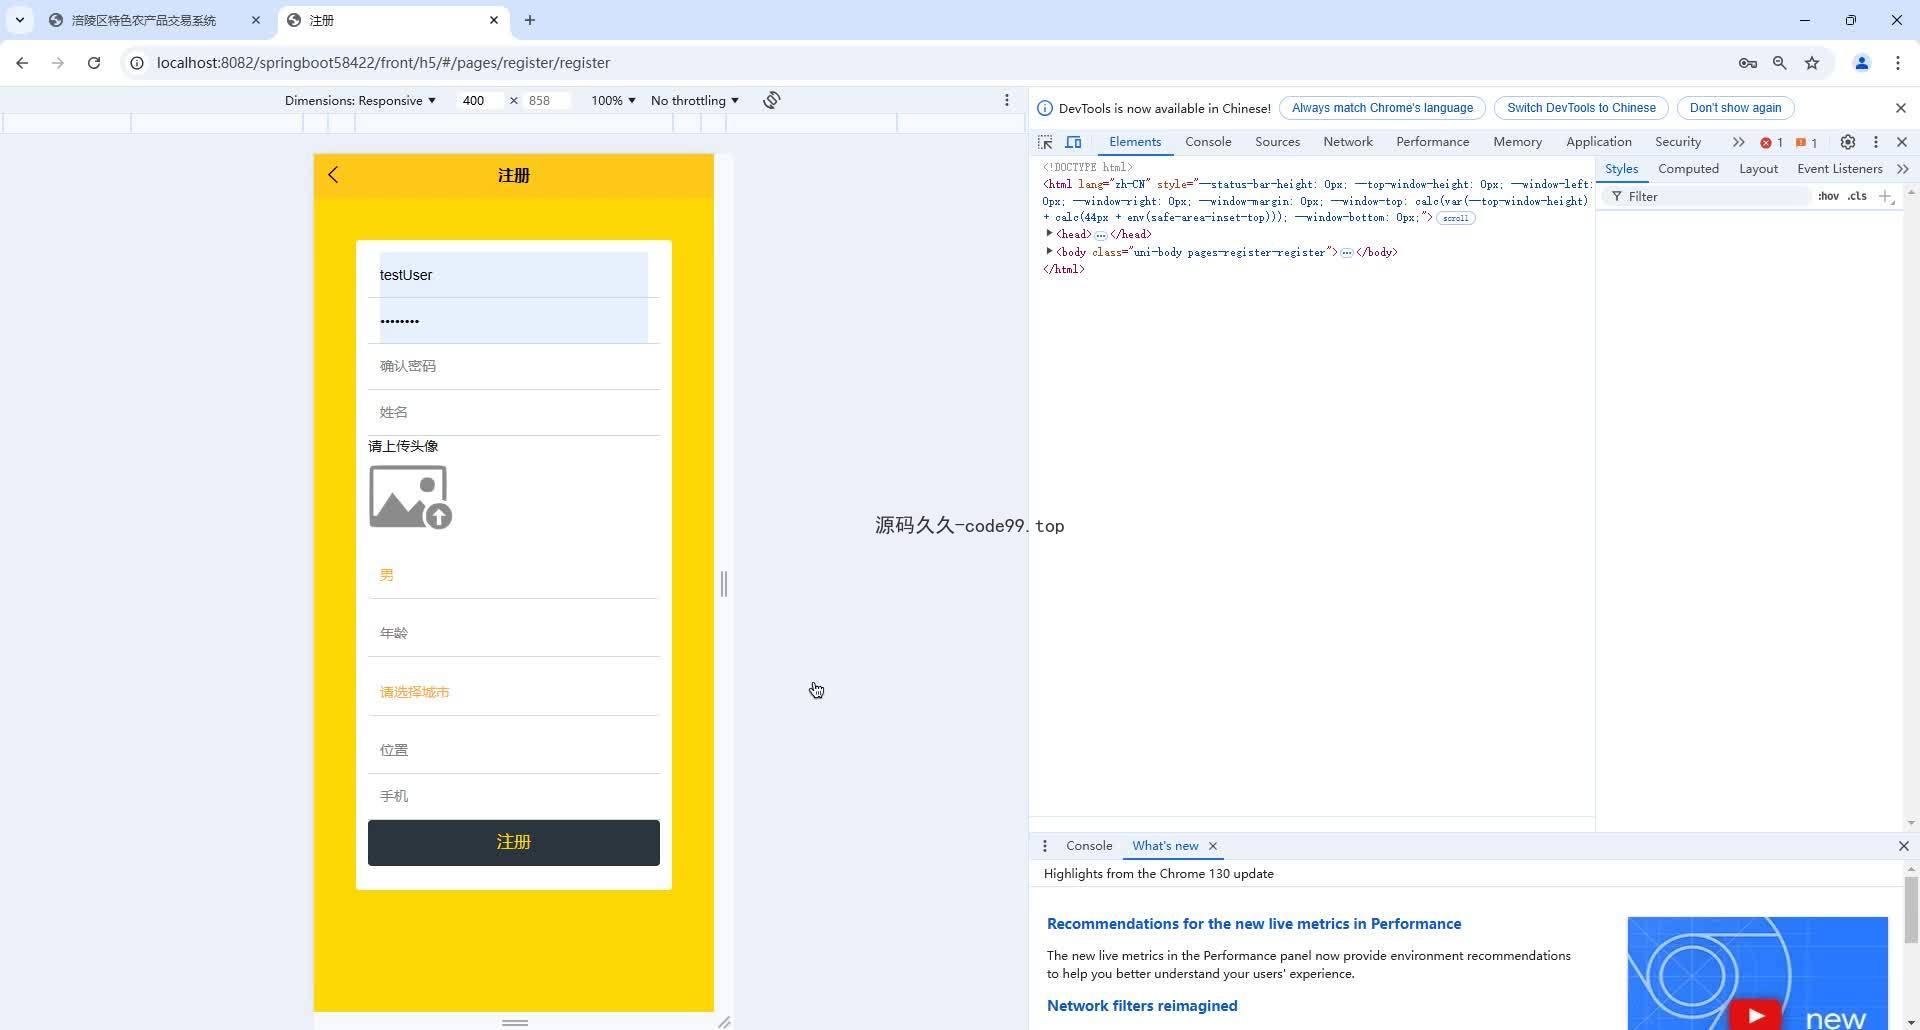Toggle the .cls classes button
Viewport: 1920px width, 1030px height.
[1857, 197]
